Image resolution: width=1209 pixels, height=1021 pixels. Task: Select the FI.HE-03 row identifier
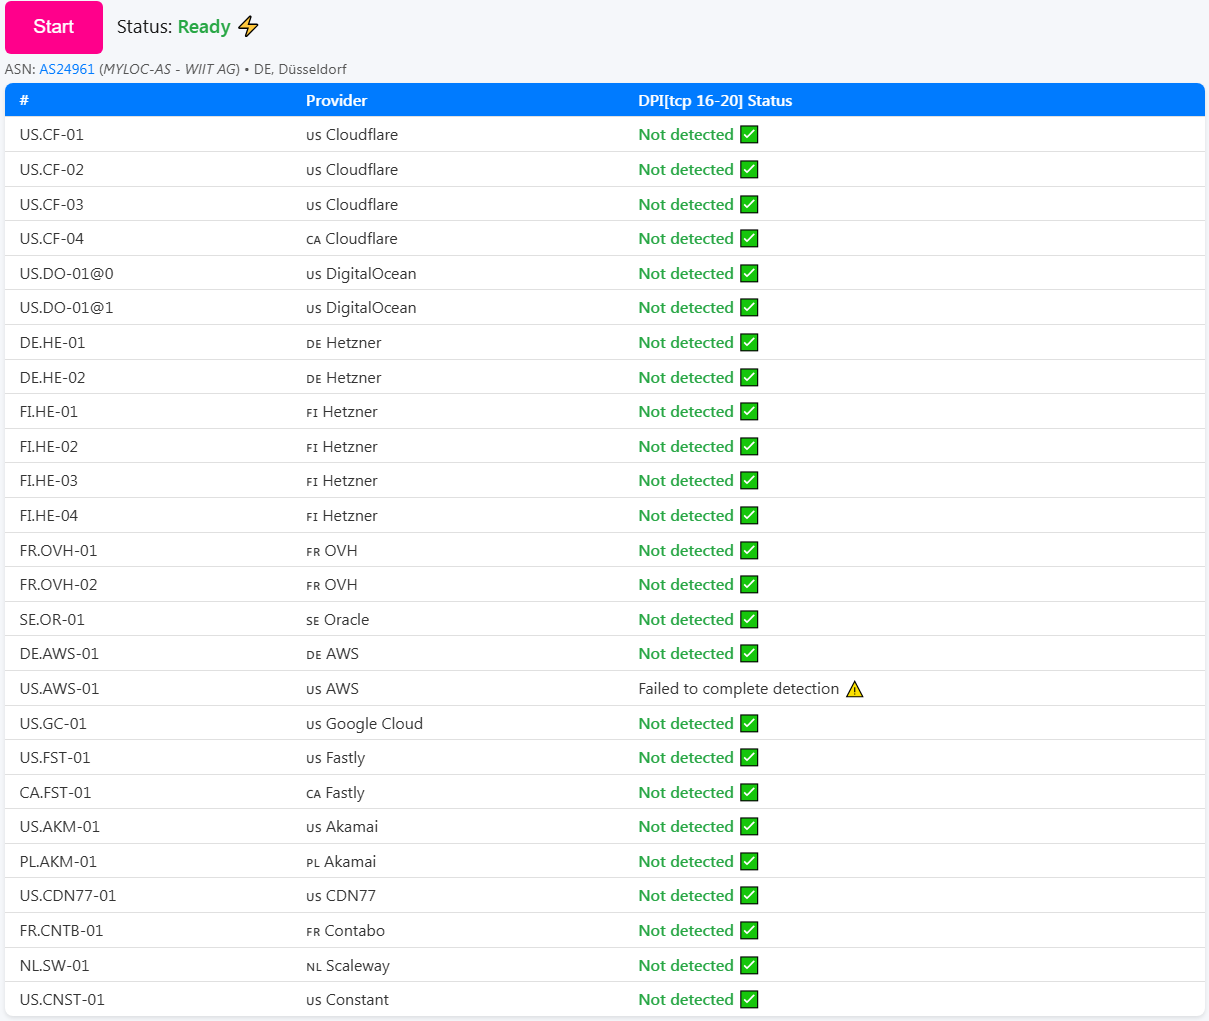pyautogui.click(x=49, y=480)
